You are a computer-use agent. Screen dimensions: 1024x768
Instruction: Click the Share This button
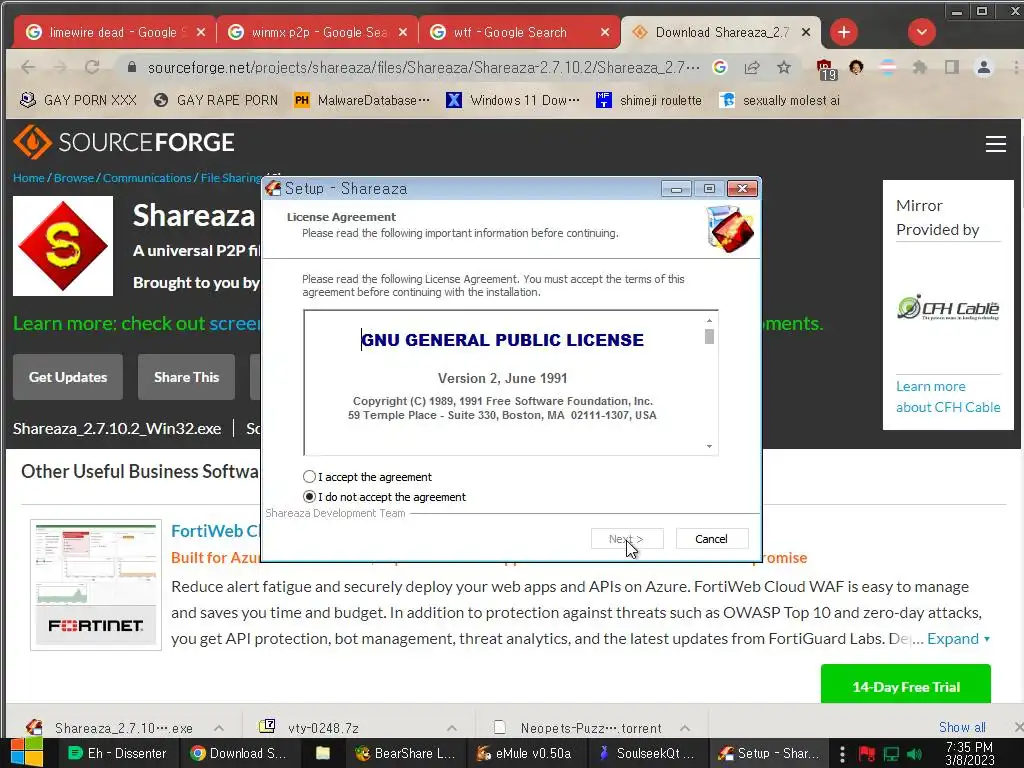[x=186, y=377]
